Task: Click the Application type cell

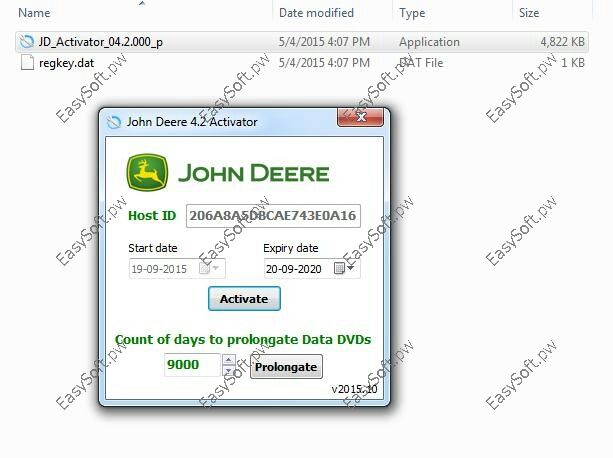Action: click(429, 42)
